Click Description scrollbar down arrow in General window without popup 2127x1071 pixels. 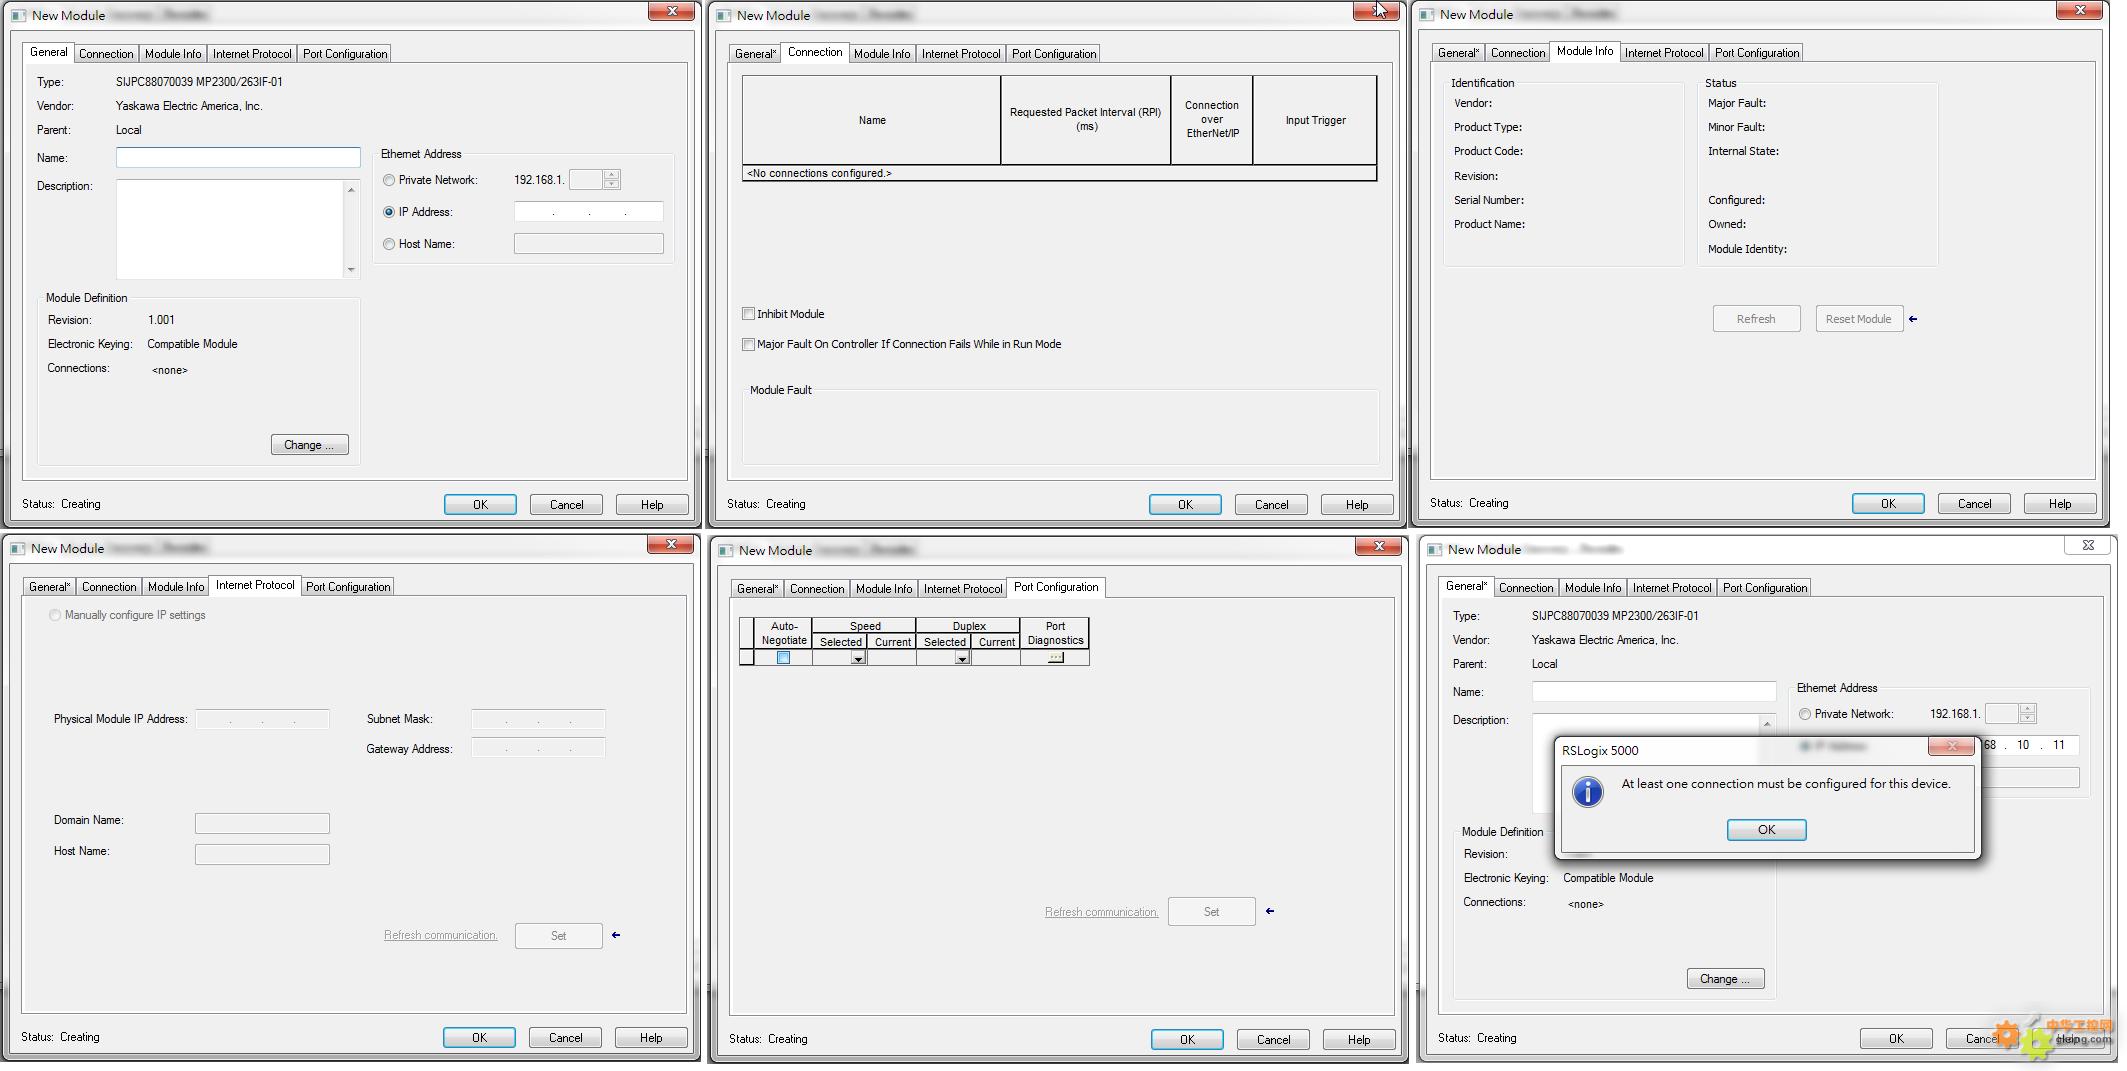351,269
